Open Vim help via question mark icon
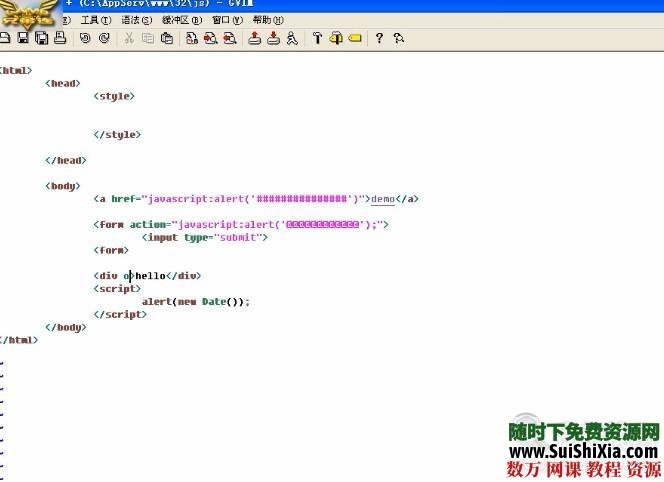This screenshot has height=482, width=664. click(x=379, y=38)
